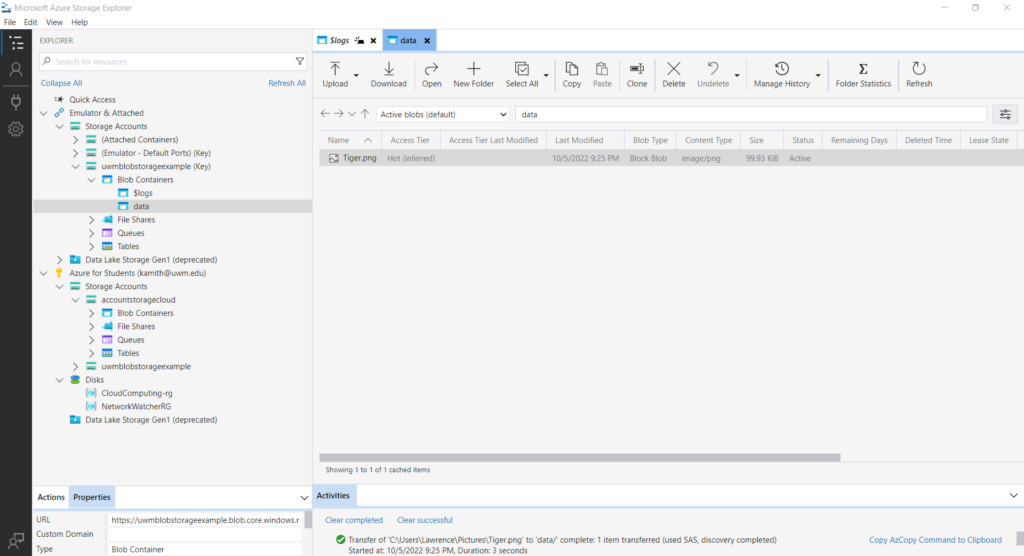Click Copy AzCopy Command to Clipboard
The image size is (1024, 556).
935,540
